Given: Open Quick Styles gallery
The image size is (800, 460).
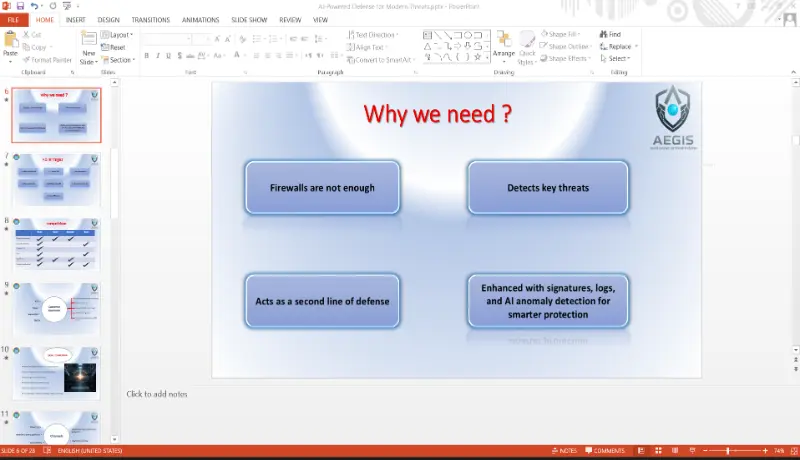Looking at the screenshot, I should (x=527, y=47).
